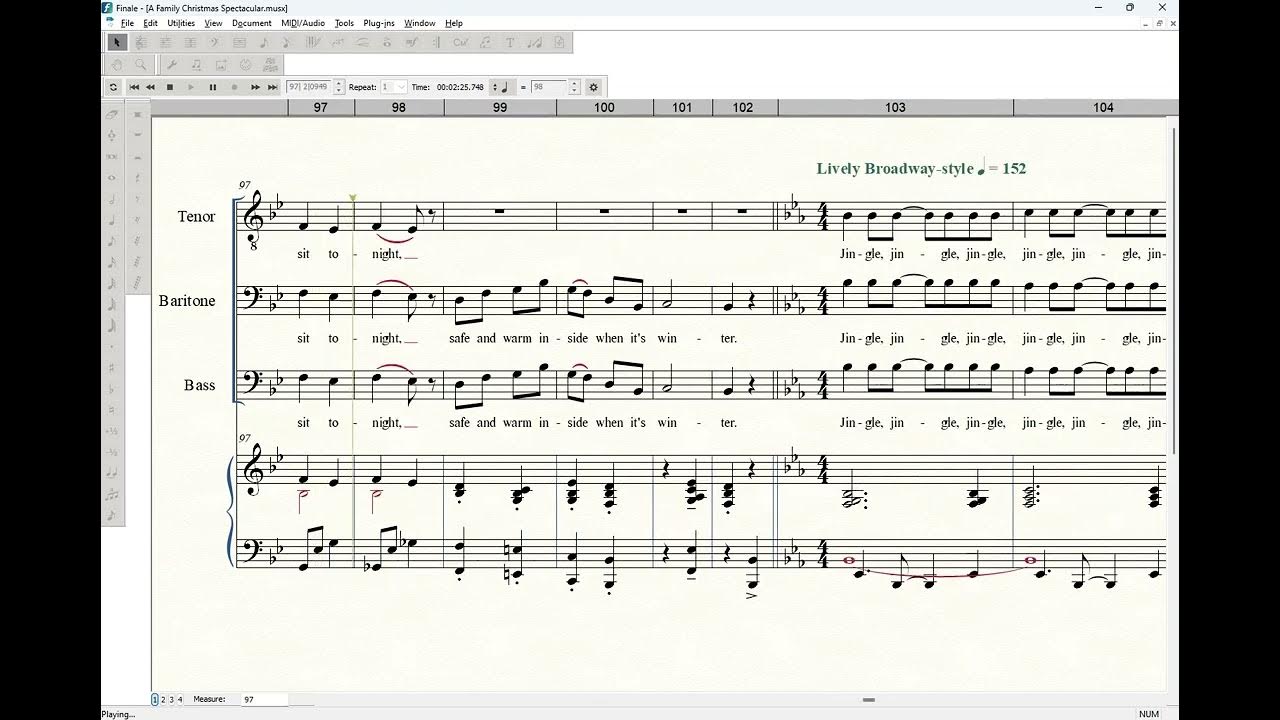The image size is (1280, 720).
Task: Pause playback
Action: point(213,87)
